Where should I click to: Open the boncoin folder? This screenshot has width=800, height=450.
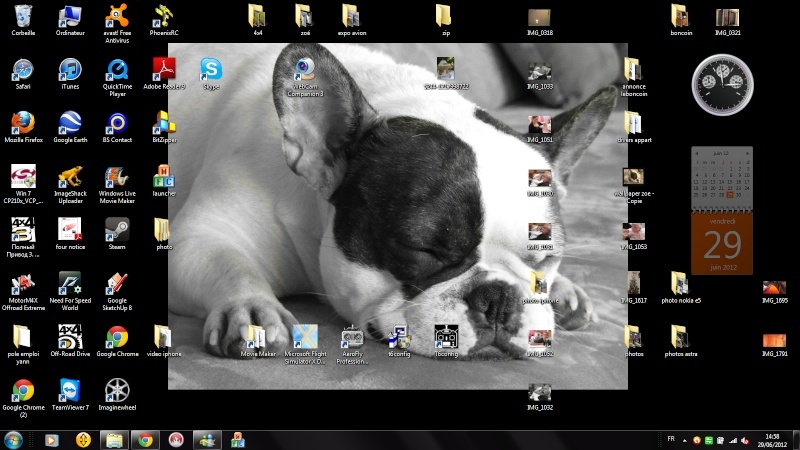coord(681,20)
